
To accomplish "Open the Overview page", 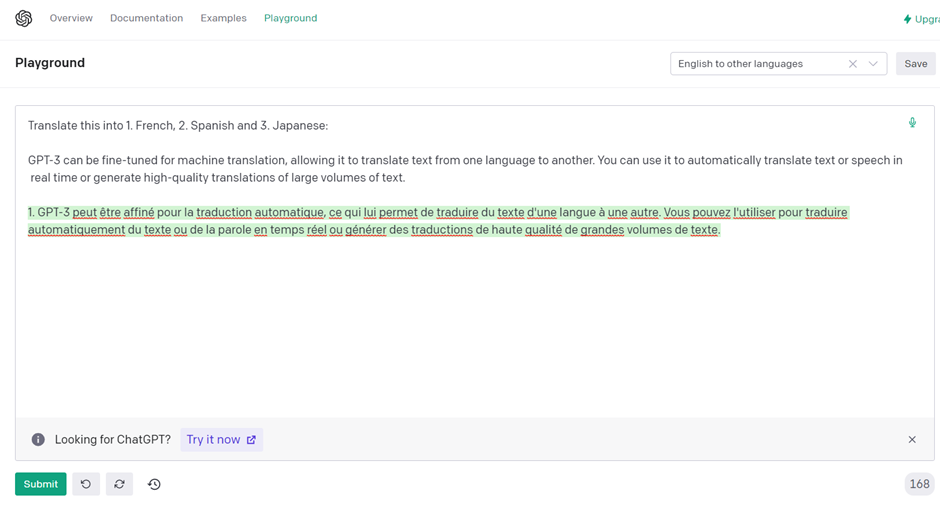I will [x=71, y=18].
